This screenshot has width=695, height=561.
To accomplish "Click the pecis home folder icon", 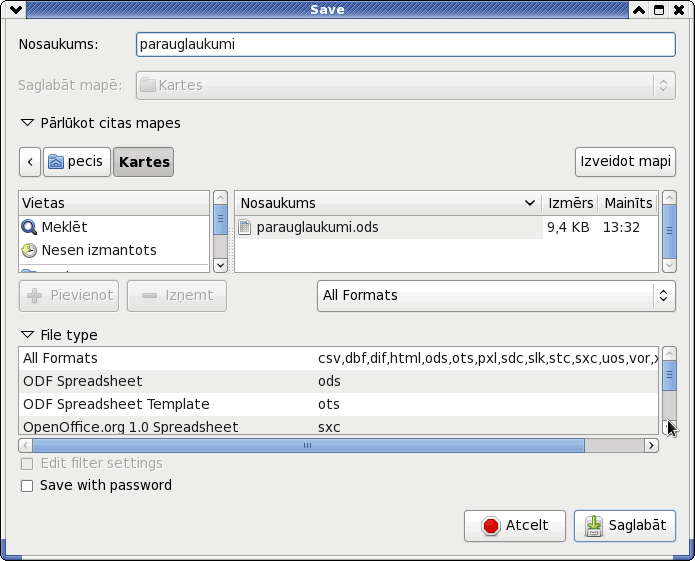I will point(56,162).
